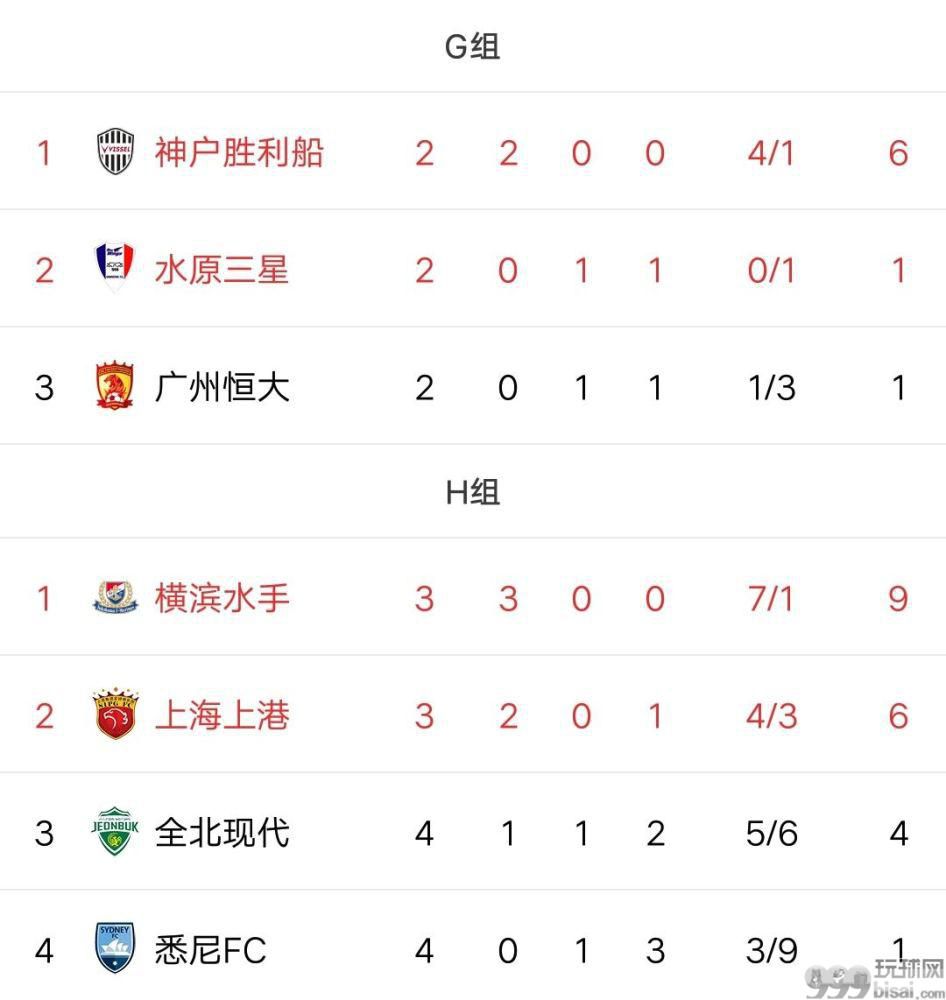Image resolution: width=946 pixels, height=1000 pixels.
Task: Open the 全北现代 team name
Action: (222, 833)
